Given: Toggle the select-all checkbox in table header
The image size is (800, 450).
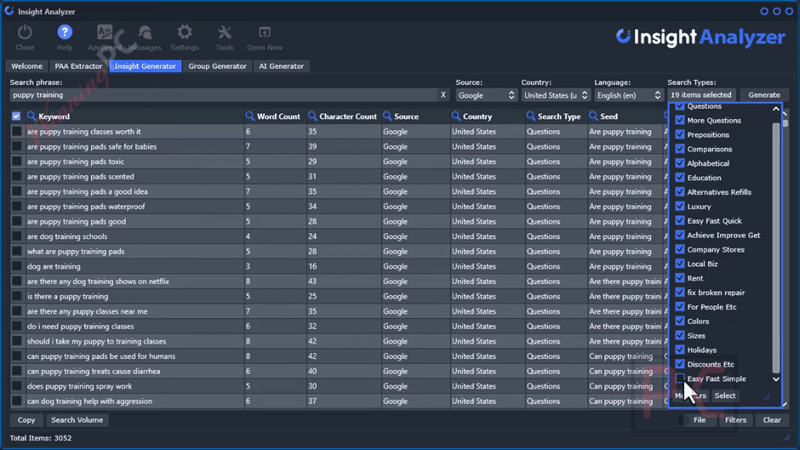Looking at the screenshot, I should [x=16, y=116].
